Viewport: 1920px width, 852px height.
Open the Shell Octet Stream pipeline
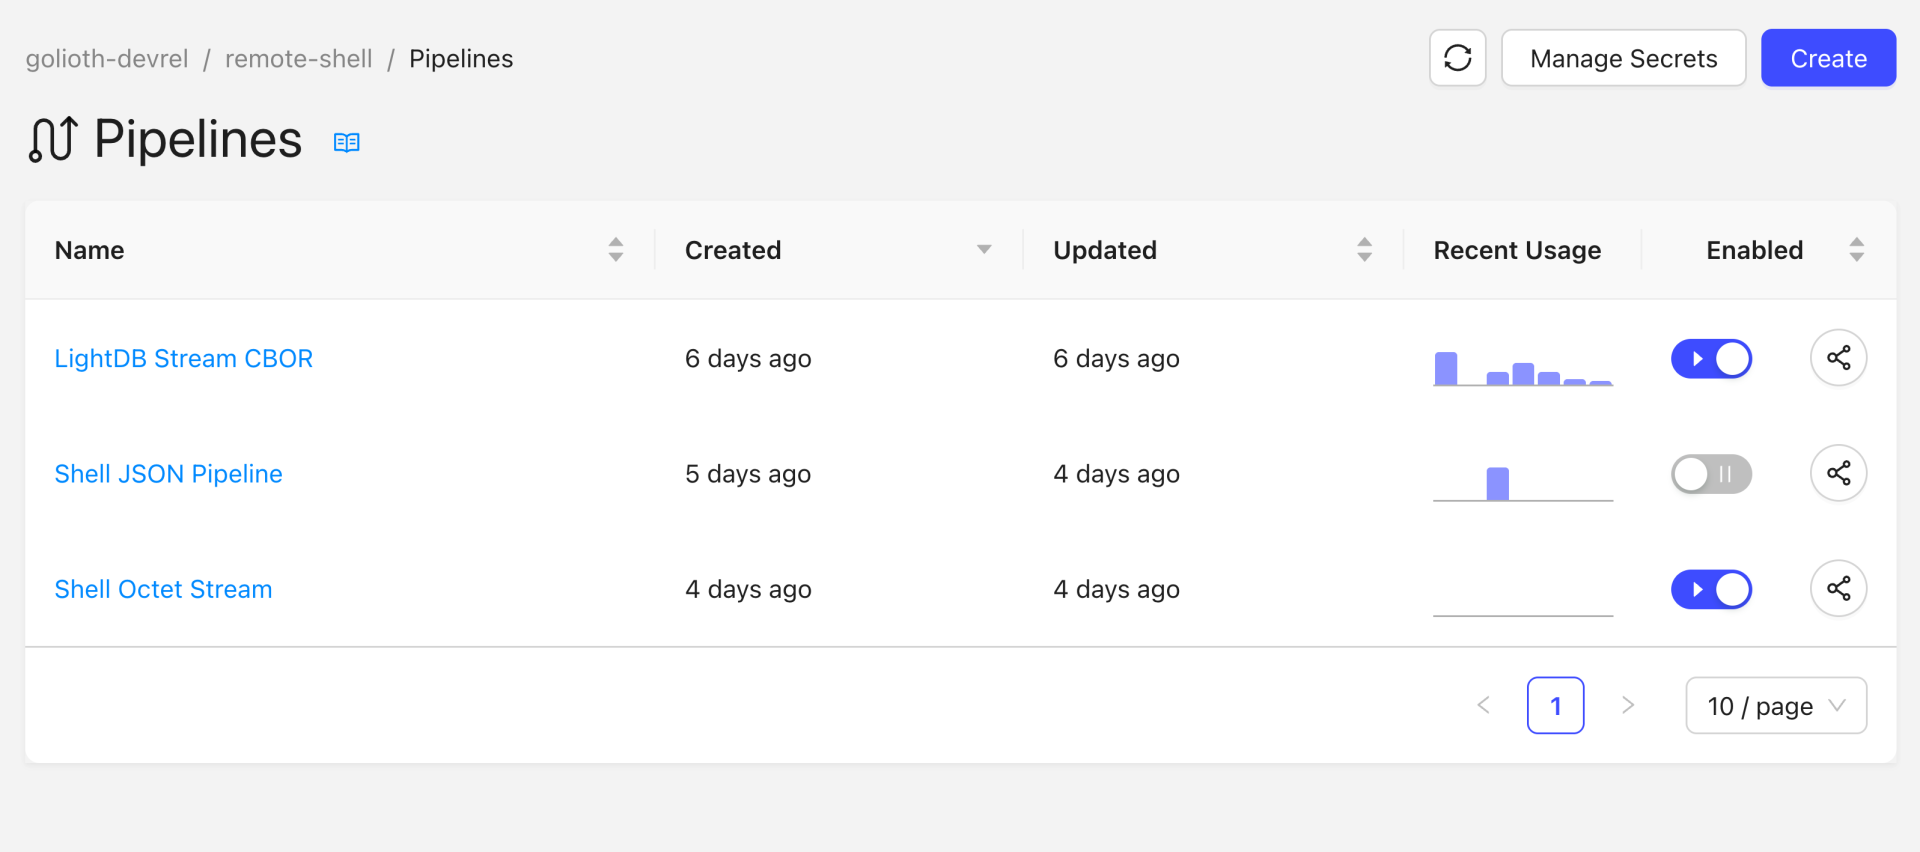(x=163, y=588)
